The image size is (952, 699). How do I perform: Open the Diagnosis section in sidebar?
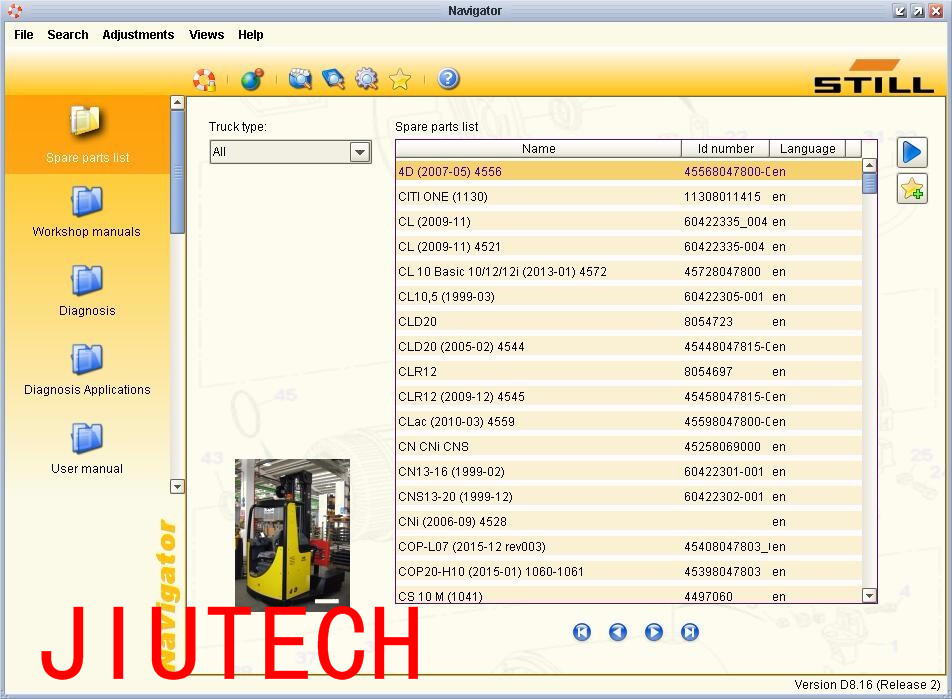coord(87,291)
